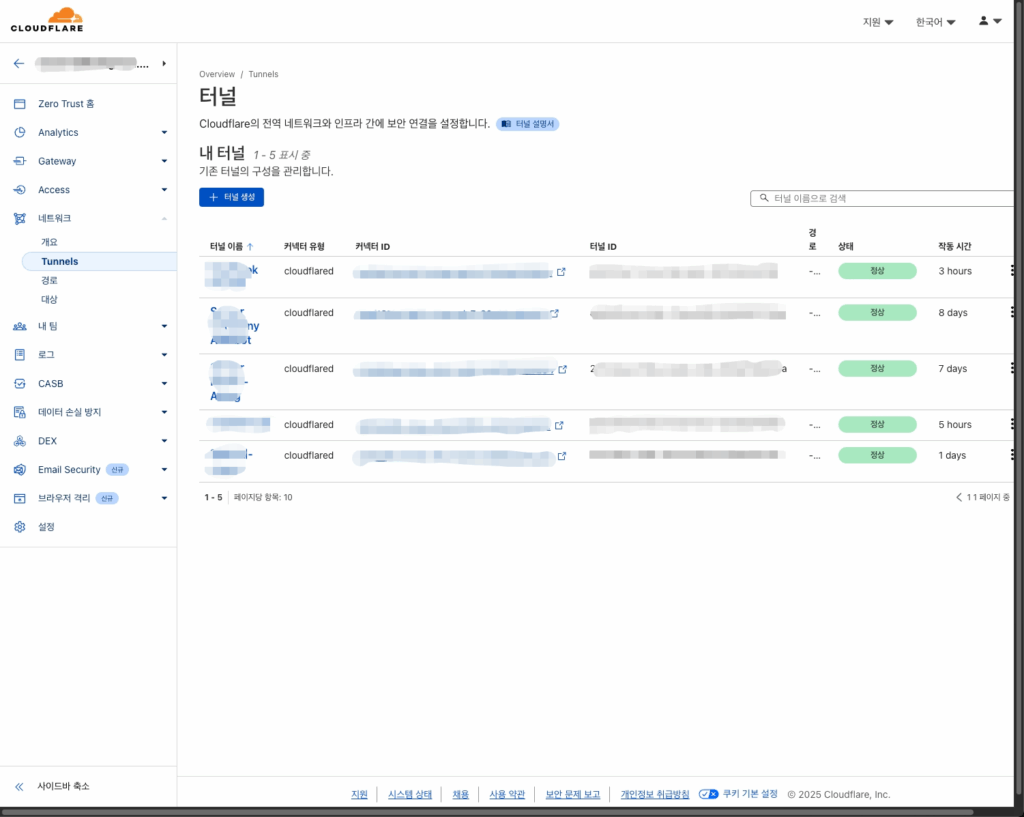Viewport: 1024px width, 817px height.
Task: Open 시스템 상태 footer link
Action: tap(410, 795)
